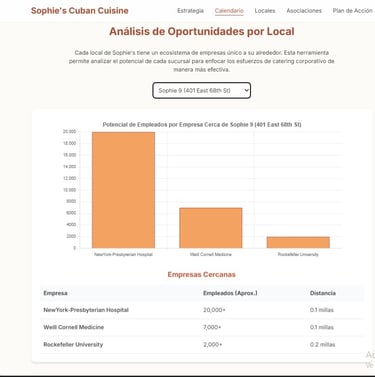Click the chart title above the bars
The height and width of the screenshot is (377, 375).
tap(202, 125)
